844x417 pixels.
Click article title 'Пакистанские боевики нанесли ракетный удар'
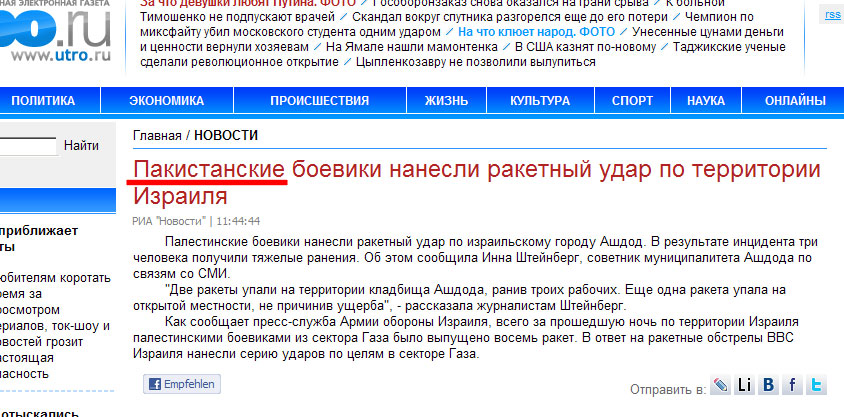coord(476,183)
